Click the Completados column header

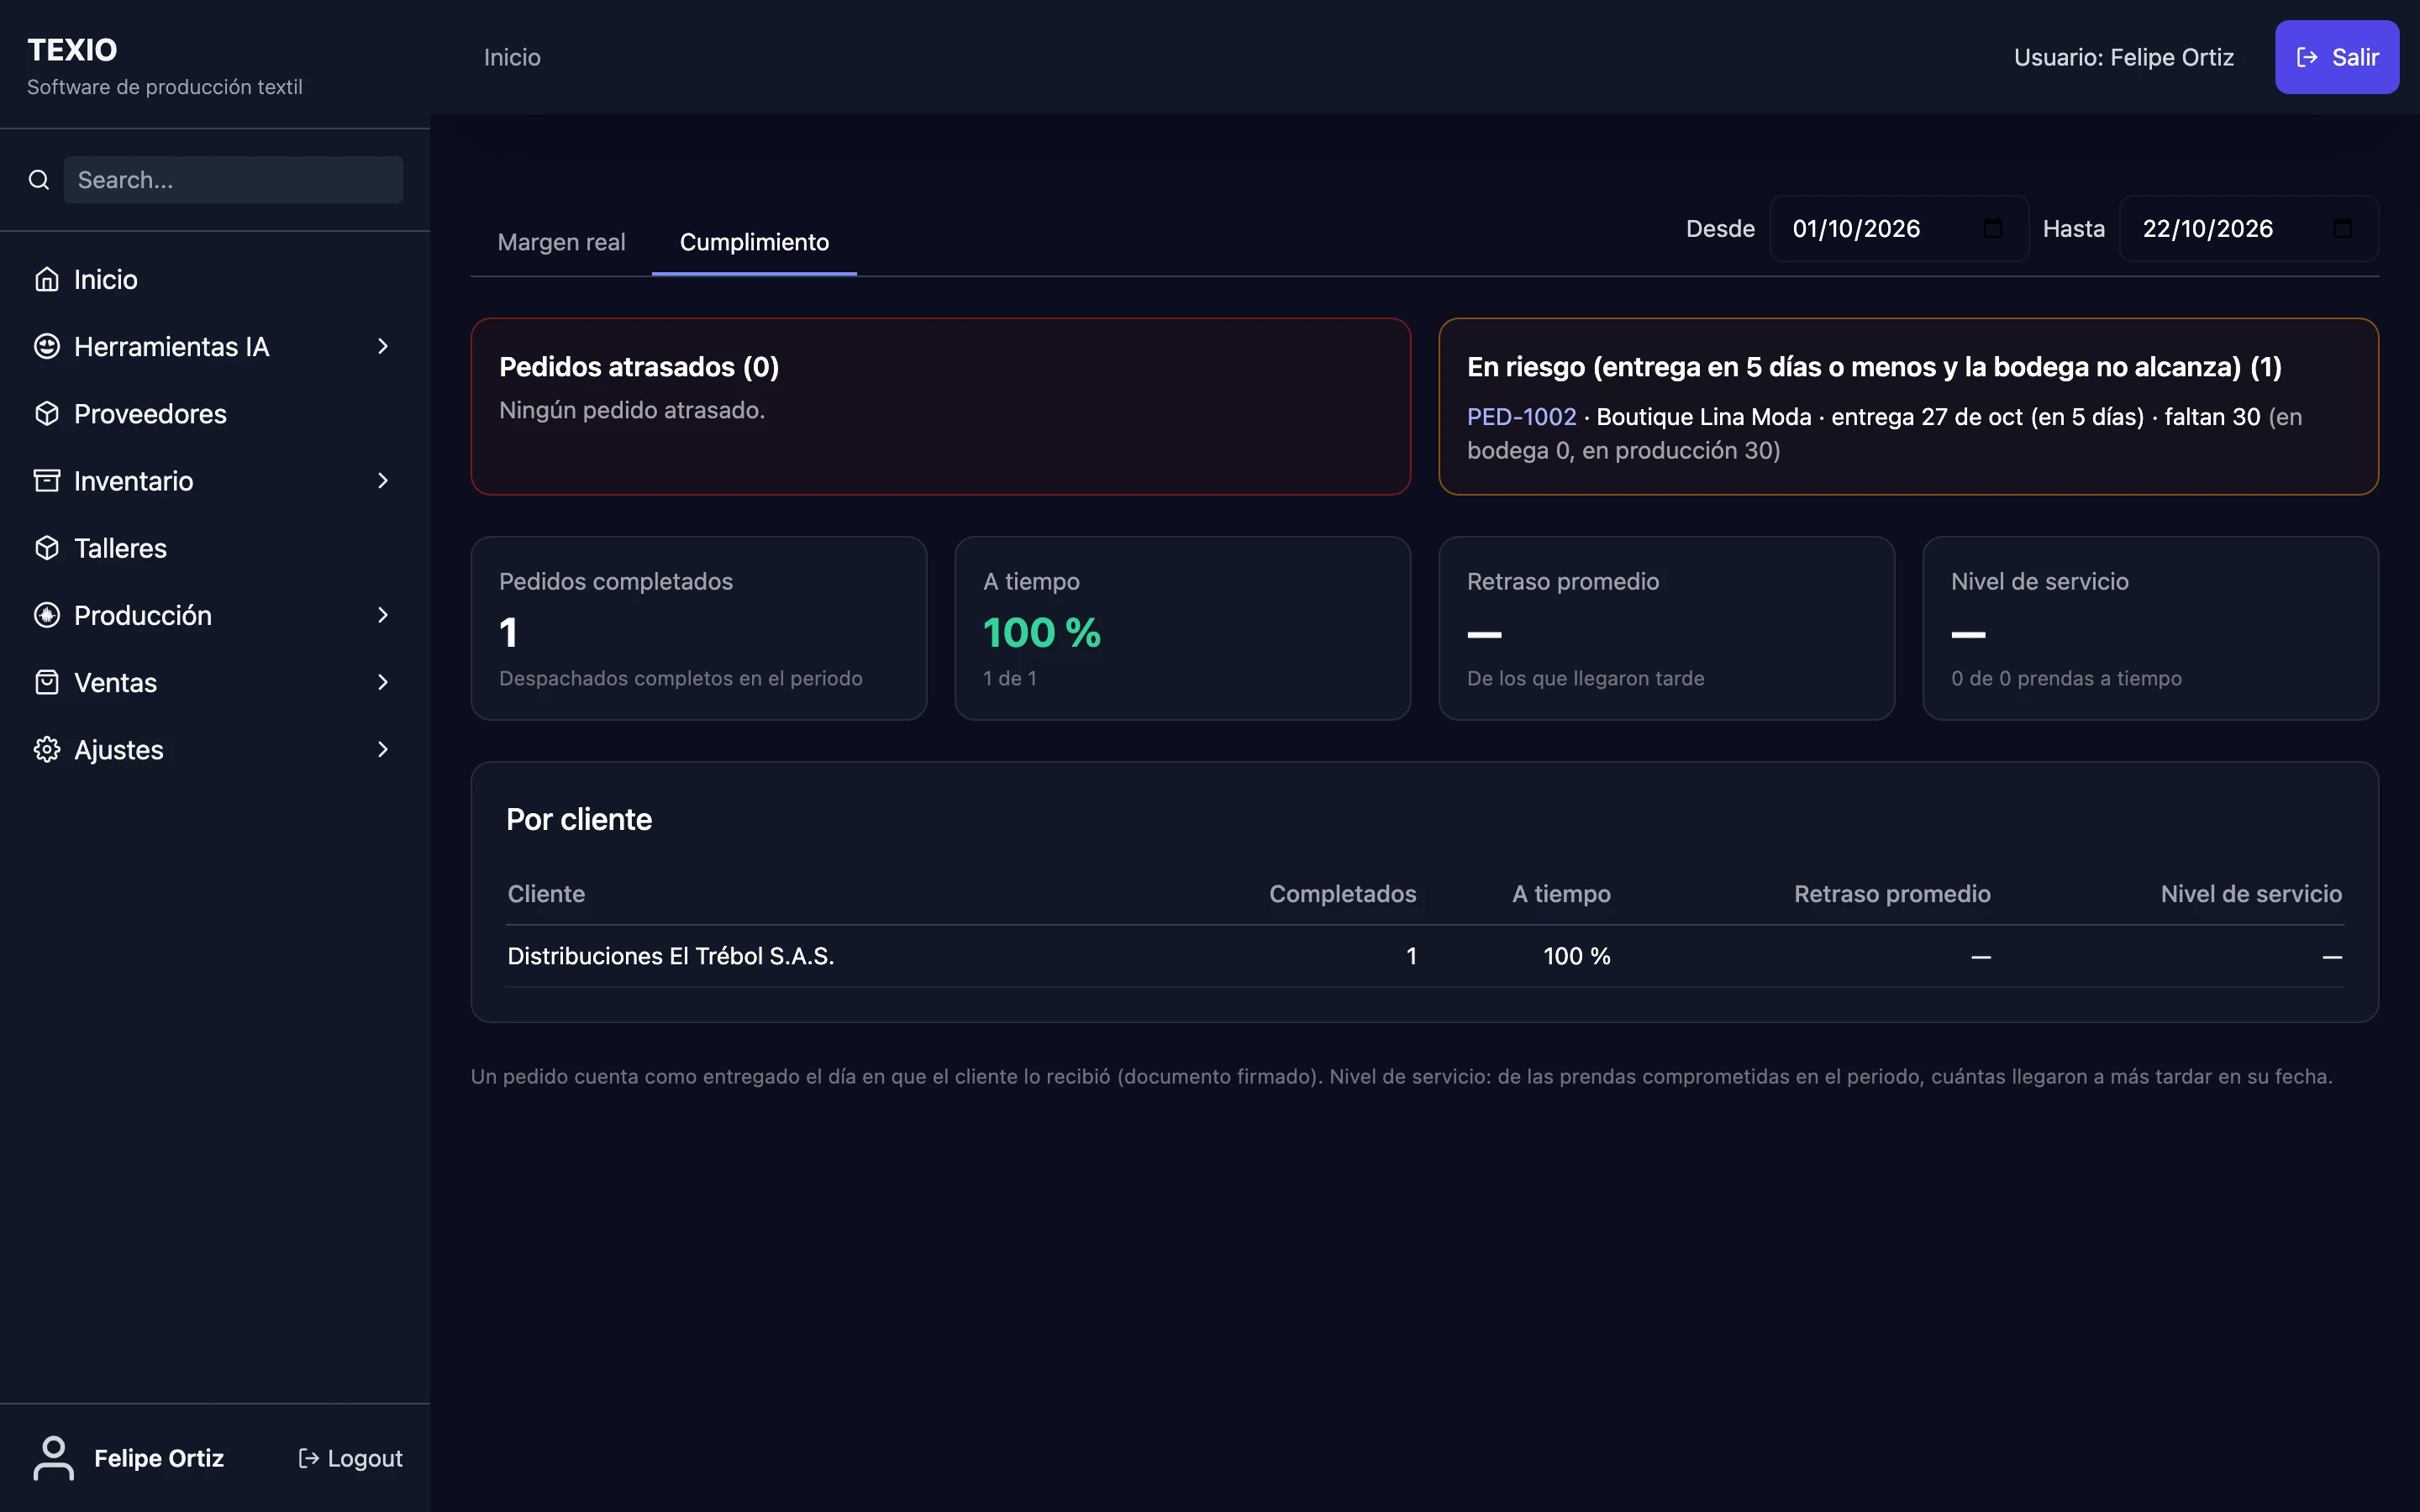(x=1342, y=894)
